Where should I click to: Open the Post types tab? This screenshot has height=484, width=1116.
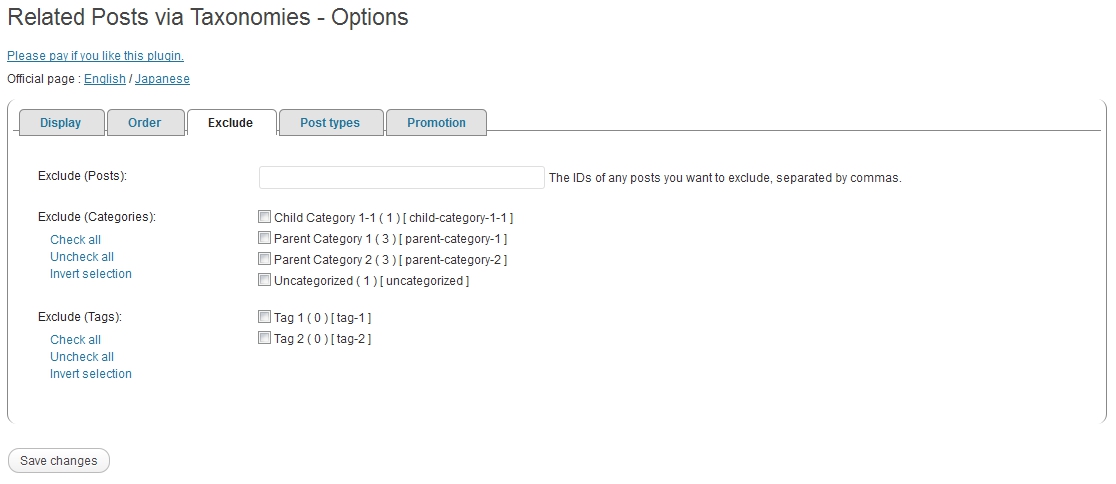pyautogui.click(x=330, y=123)
